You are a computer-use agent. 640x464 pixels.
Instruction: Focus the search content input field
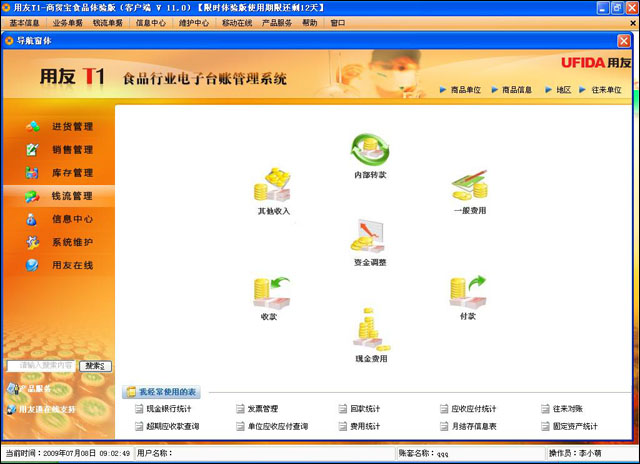[x=42, y=366]
